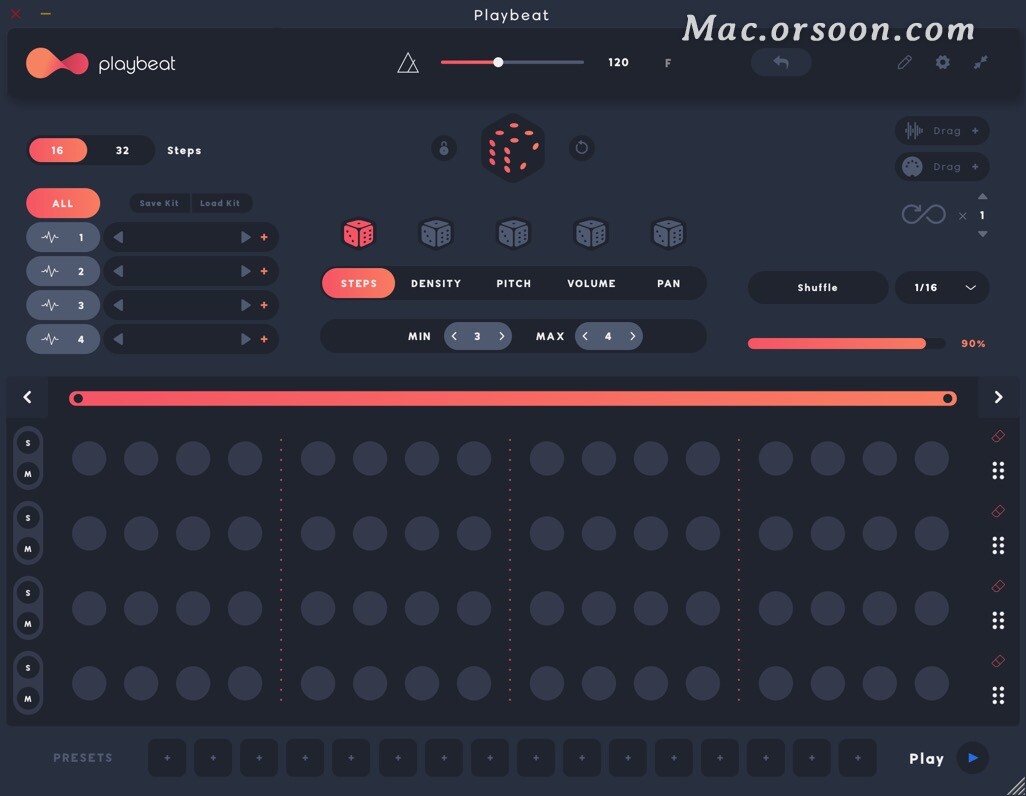The image size is (1026, 796).
Task: Solo the second sequencer row
Action: (x=28, y=518)
